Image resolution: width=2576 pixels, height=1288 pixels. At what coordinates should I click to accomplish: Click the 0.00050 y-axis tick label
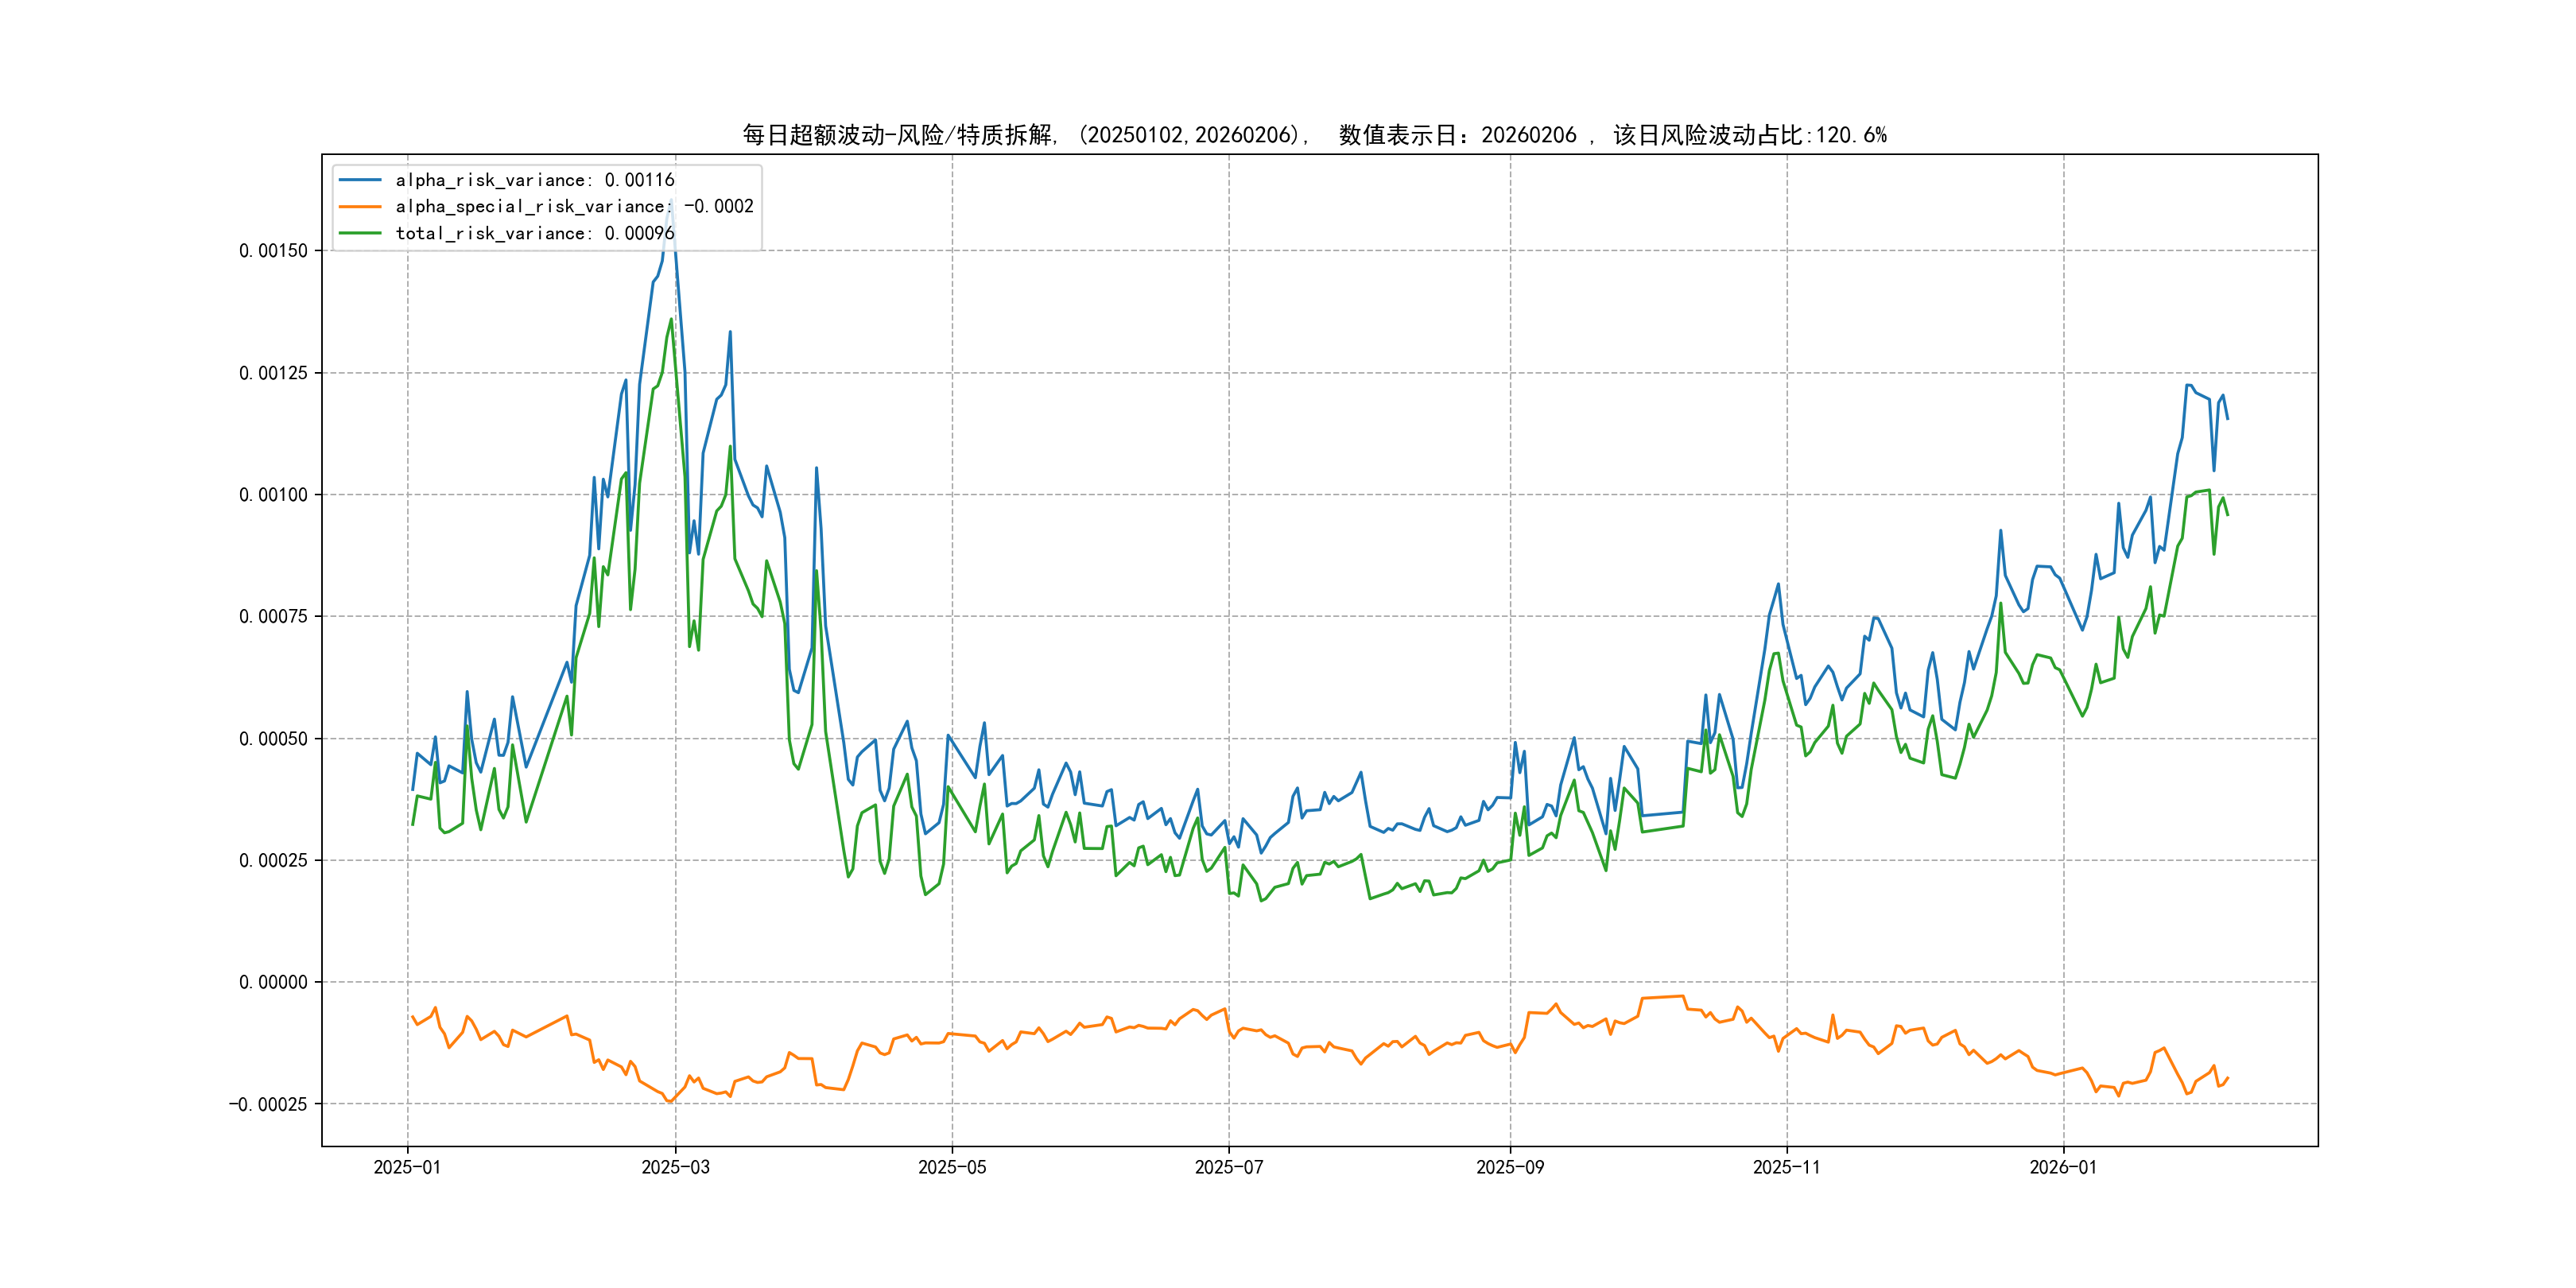(273, 739)
